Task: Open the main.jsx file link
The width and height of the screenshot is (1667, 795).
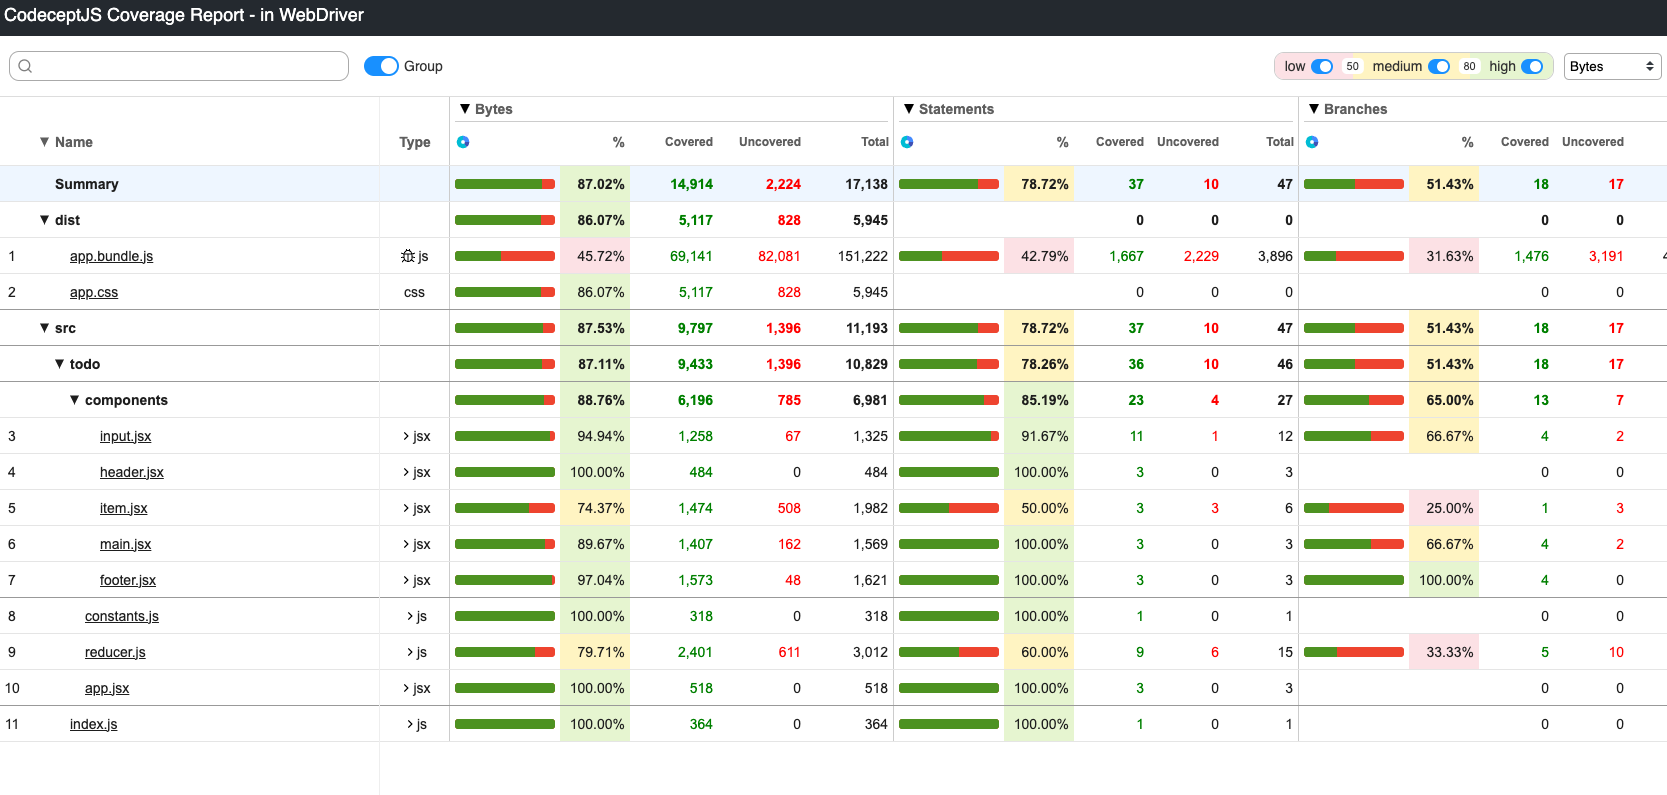Action: 126,544
